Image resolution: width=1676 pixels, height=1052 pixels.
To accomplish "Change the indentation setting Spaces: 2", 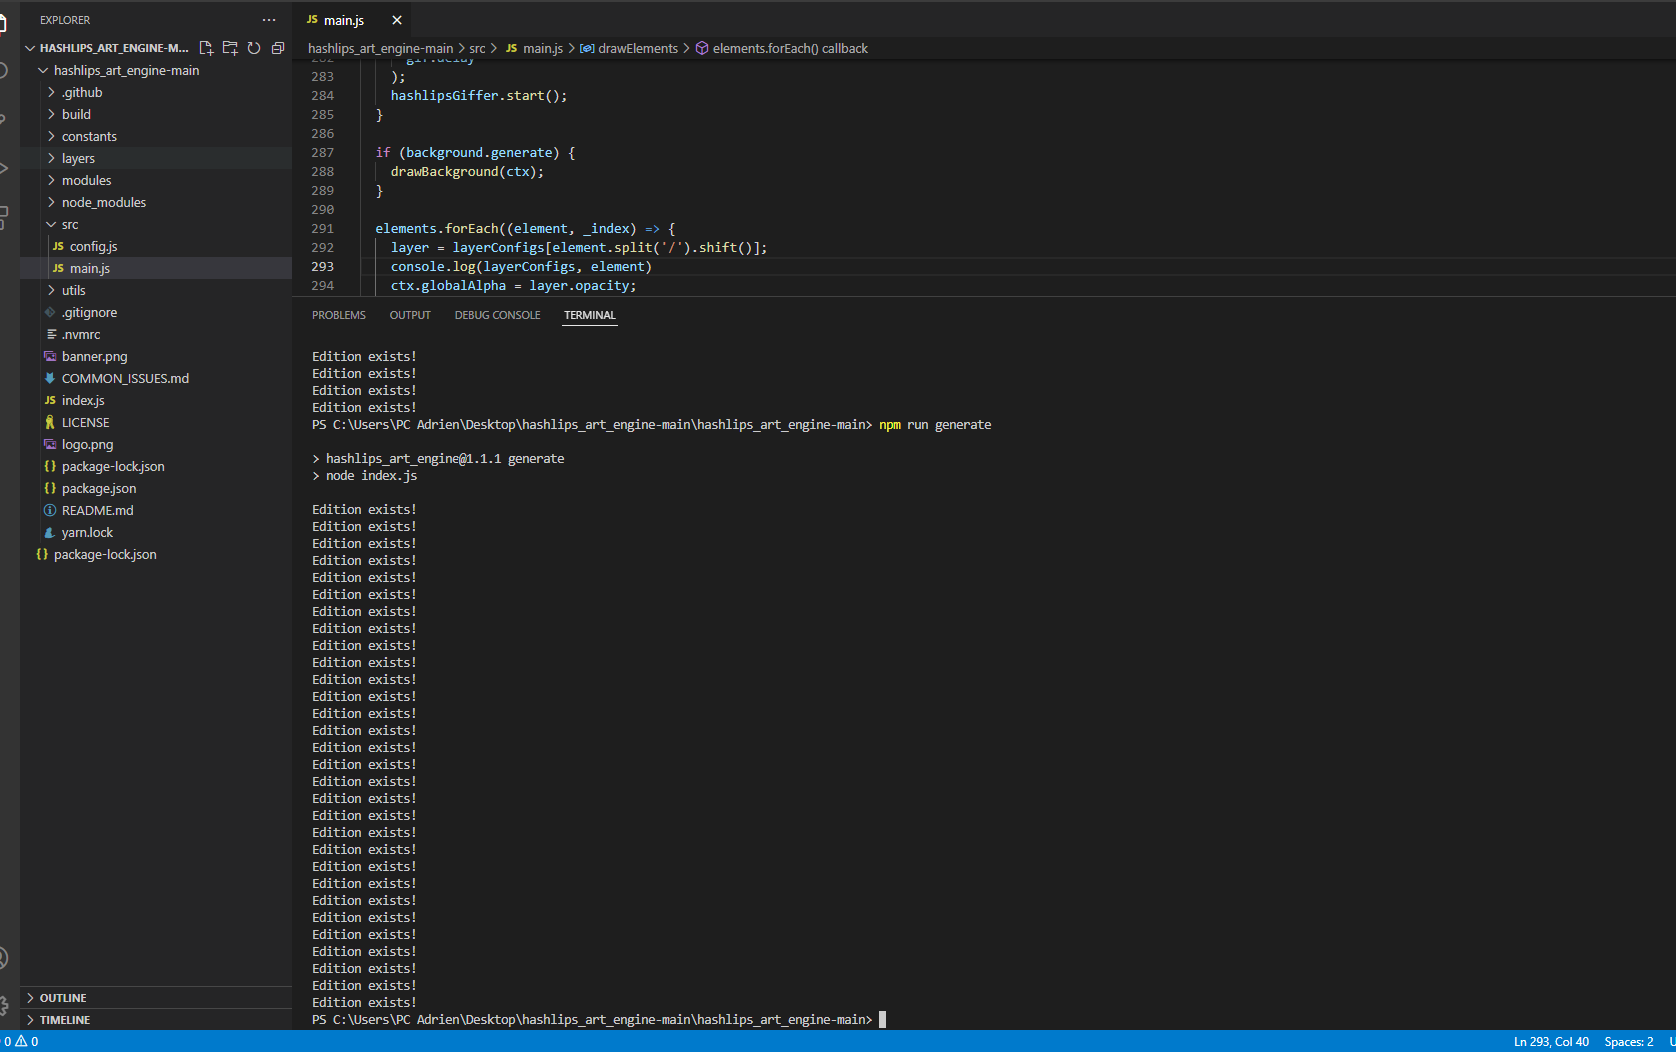I will [x=1630, y=1041].
